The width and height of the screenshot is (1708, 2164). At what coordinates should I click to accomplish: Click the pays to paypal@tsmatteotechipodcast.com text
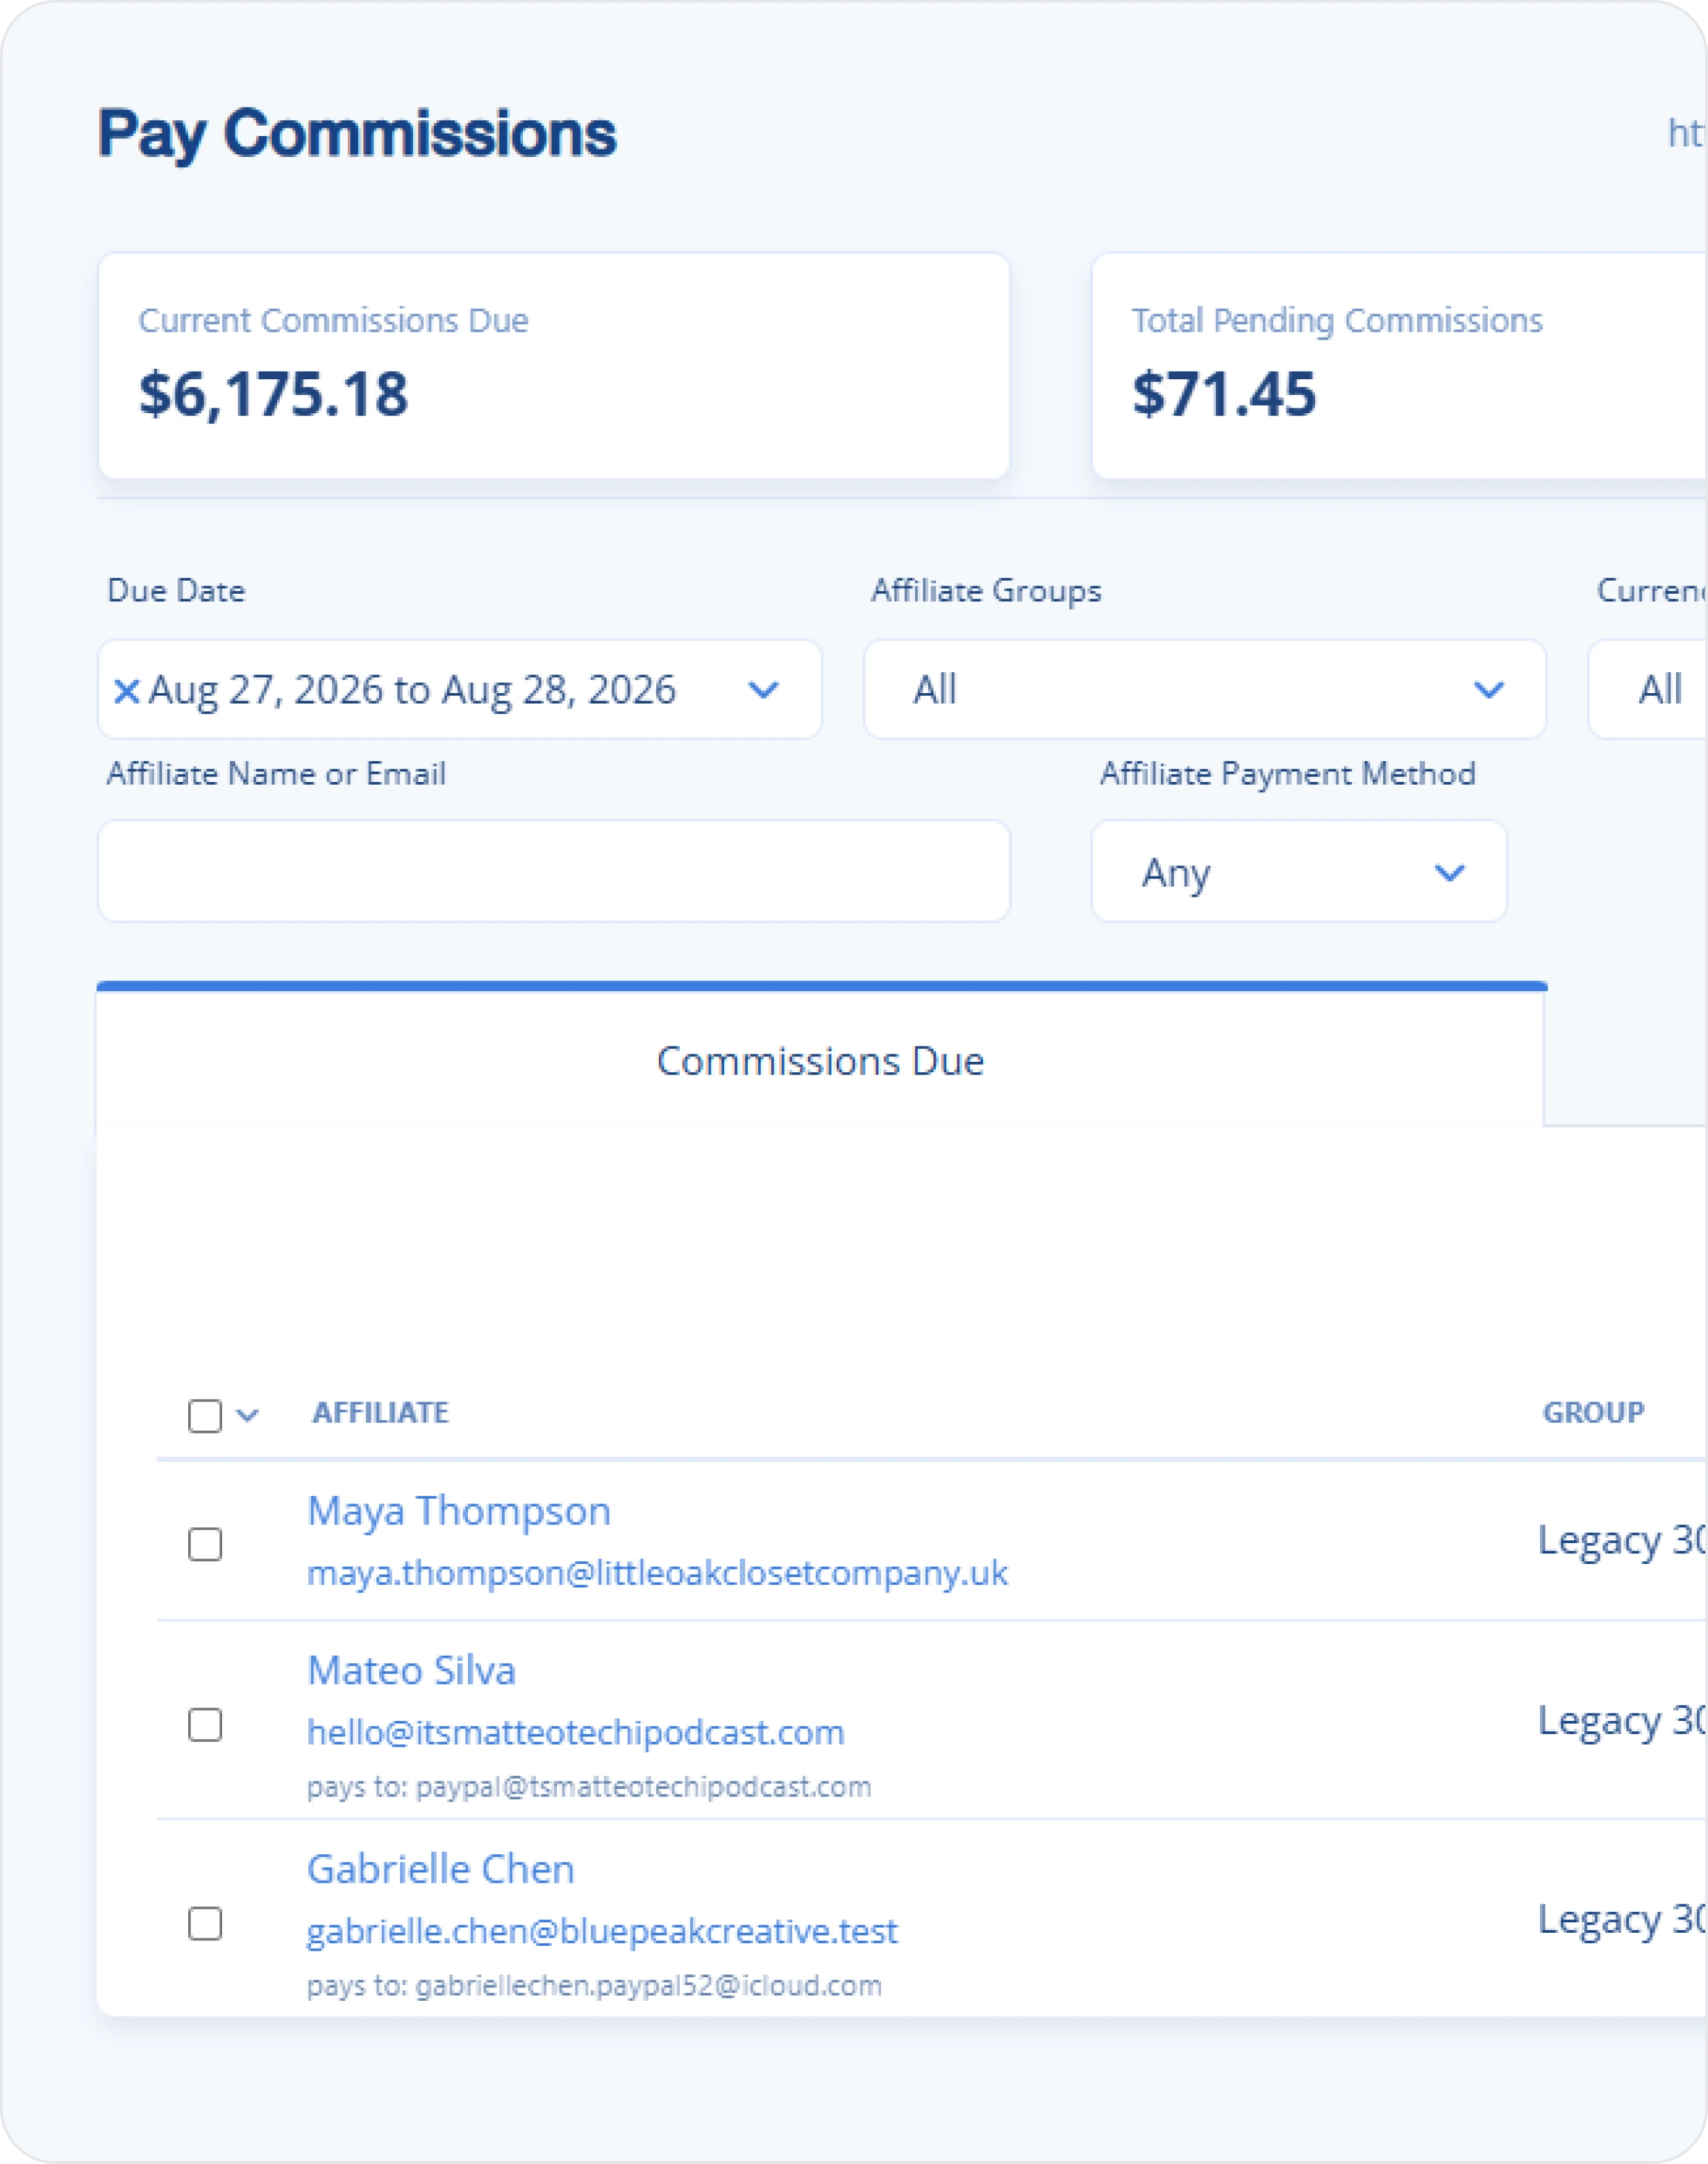pos(589,1787)
